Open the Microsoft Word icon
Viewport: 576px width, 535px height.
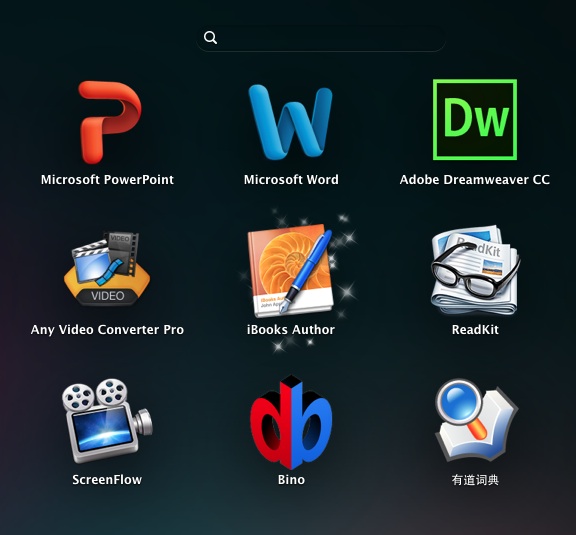click(x=291, y=122)
